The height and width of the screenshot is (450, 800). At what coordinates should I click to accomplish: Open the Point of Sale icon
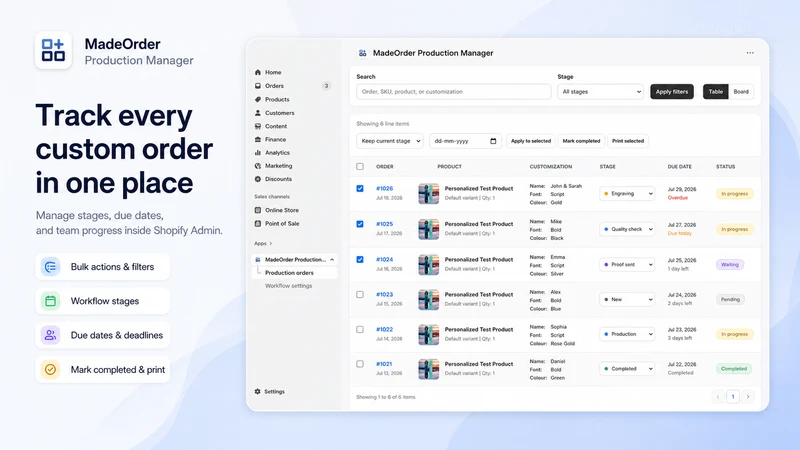pyautogui.click(x=258, y=223)
